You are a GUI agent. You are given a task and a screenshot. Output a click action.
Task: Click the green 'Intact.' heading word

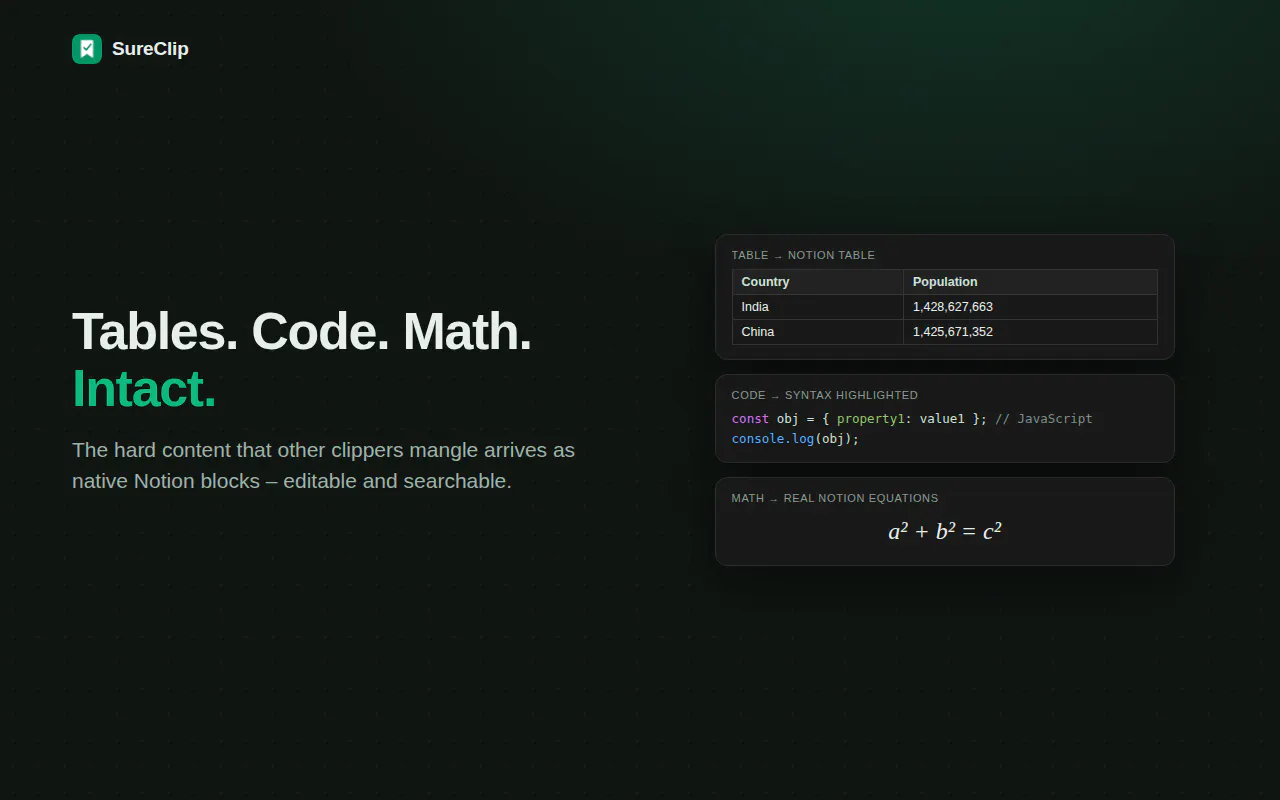pos(144,389)
